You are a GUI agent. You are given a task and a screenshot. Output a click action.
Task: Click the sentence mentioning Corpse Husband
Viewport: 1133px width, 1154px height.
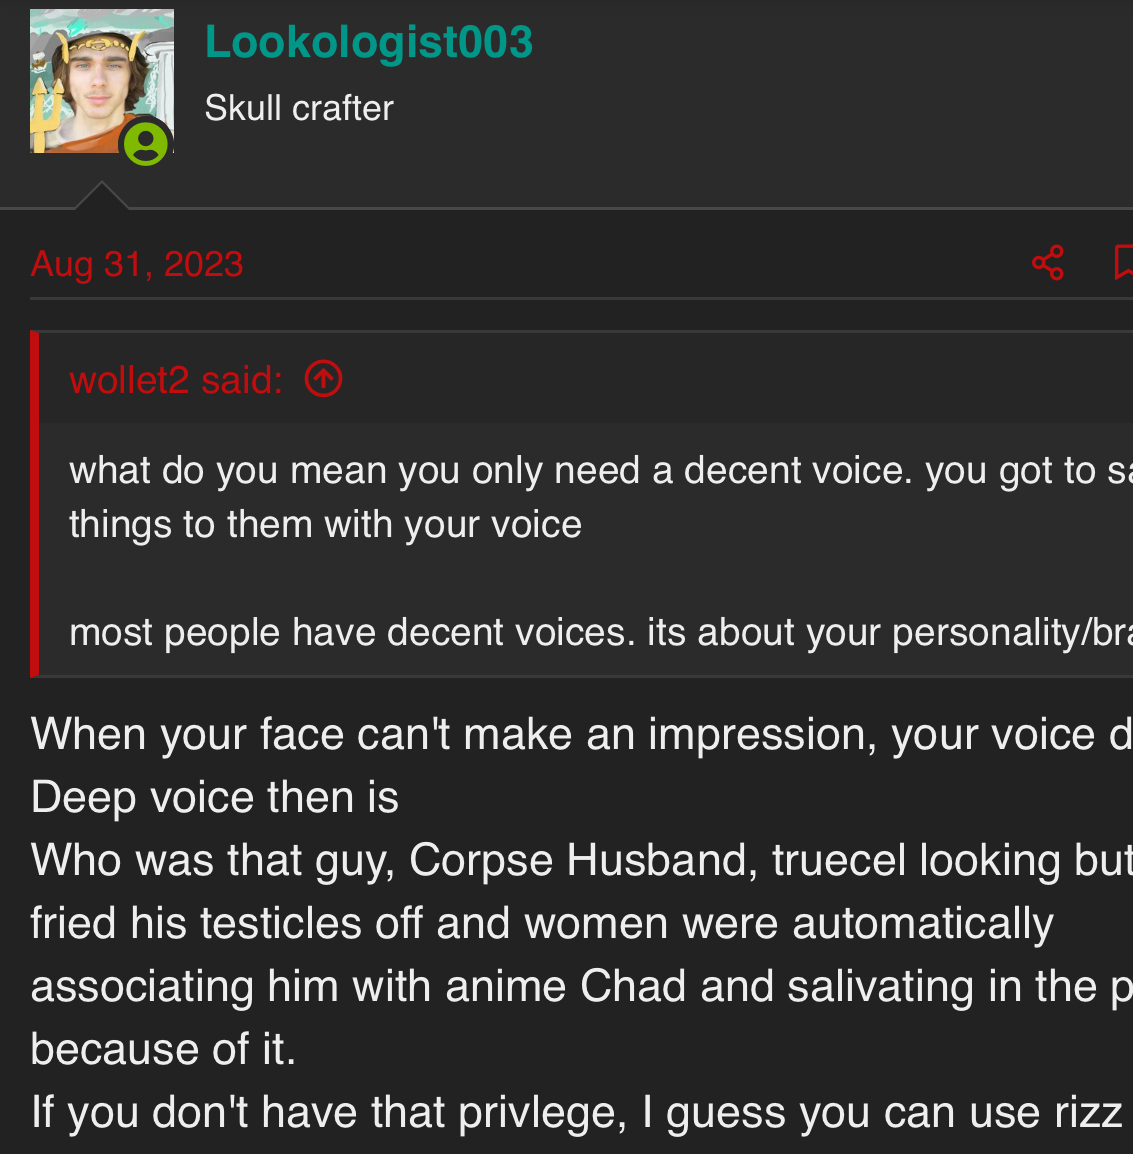(580, 860)
